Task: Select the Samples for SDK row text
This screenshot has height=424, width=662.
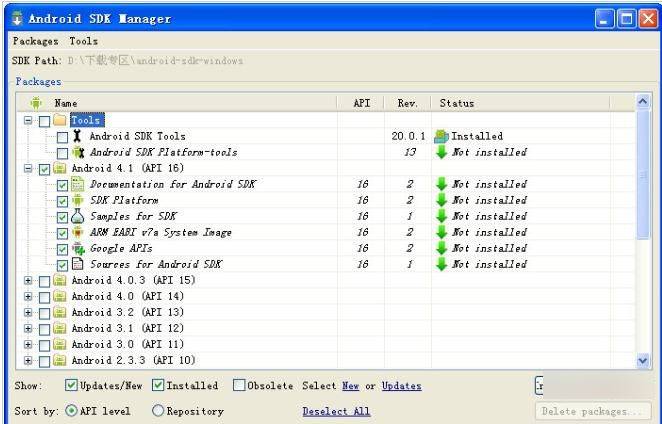Action: [133, 216]
